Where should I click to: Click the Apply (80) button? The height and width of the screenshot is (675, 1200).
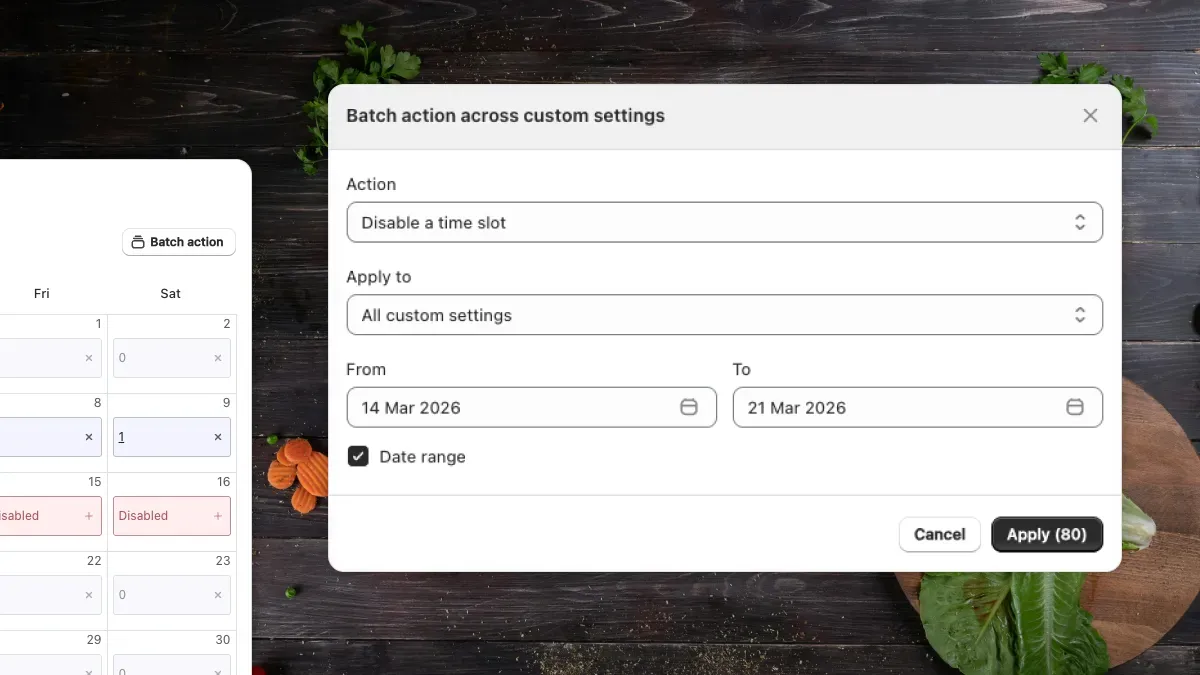click(x=1047, y=534)
